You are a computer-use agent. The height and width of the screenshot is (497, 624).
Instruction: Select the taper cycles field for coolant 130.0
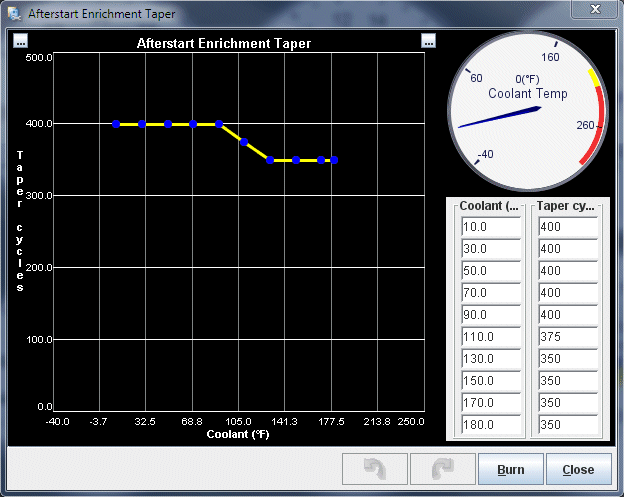[568, 359]
